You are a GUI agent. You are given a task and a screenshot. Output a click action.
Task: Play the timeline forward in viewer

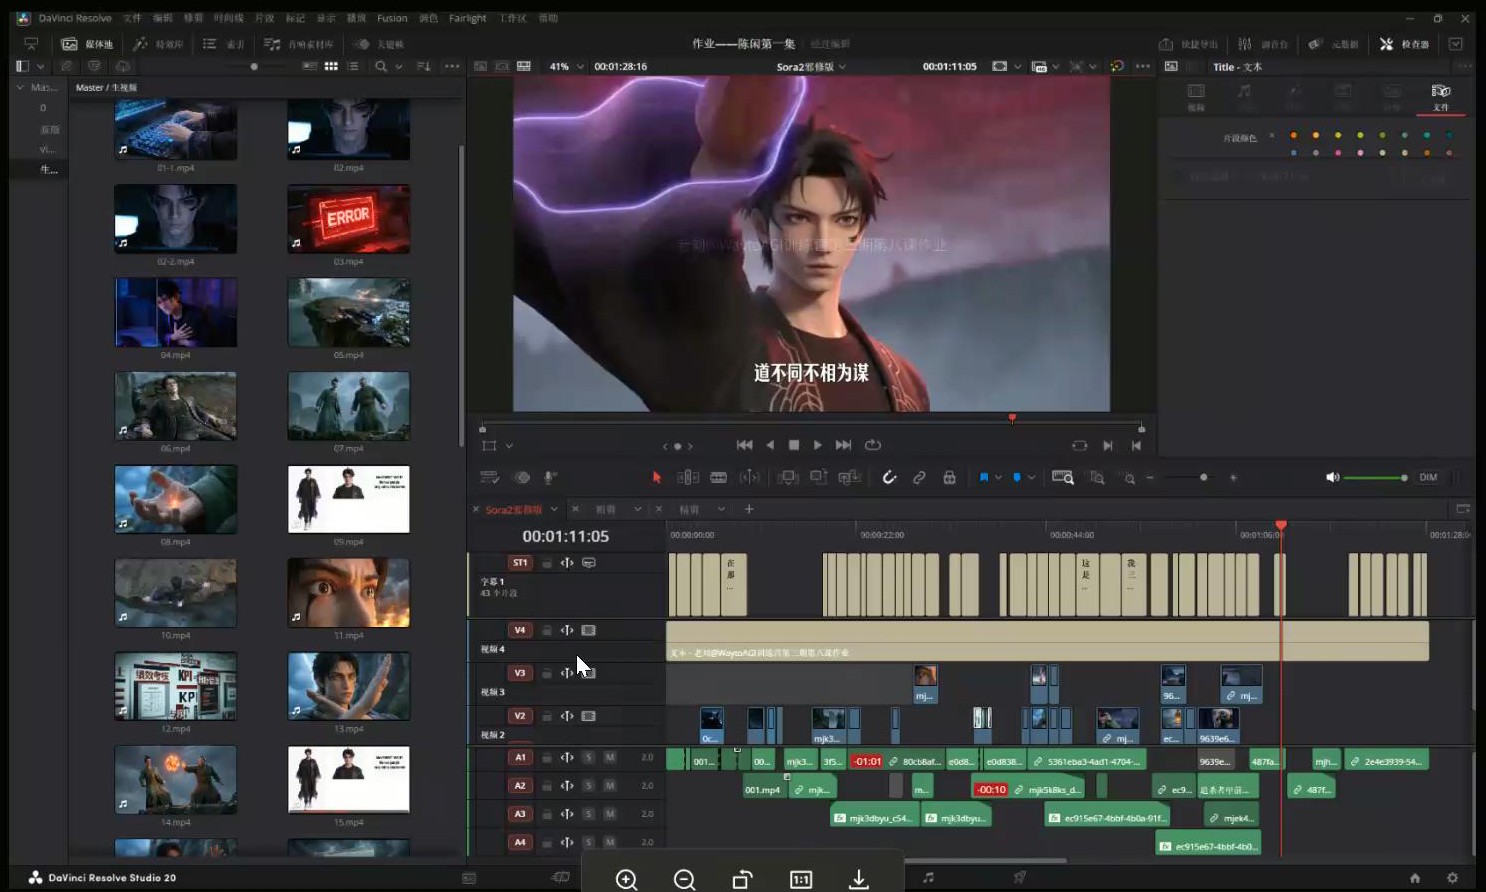[818, 445]
